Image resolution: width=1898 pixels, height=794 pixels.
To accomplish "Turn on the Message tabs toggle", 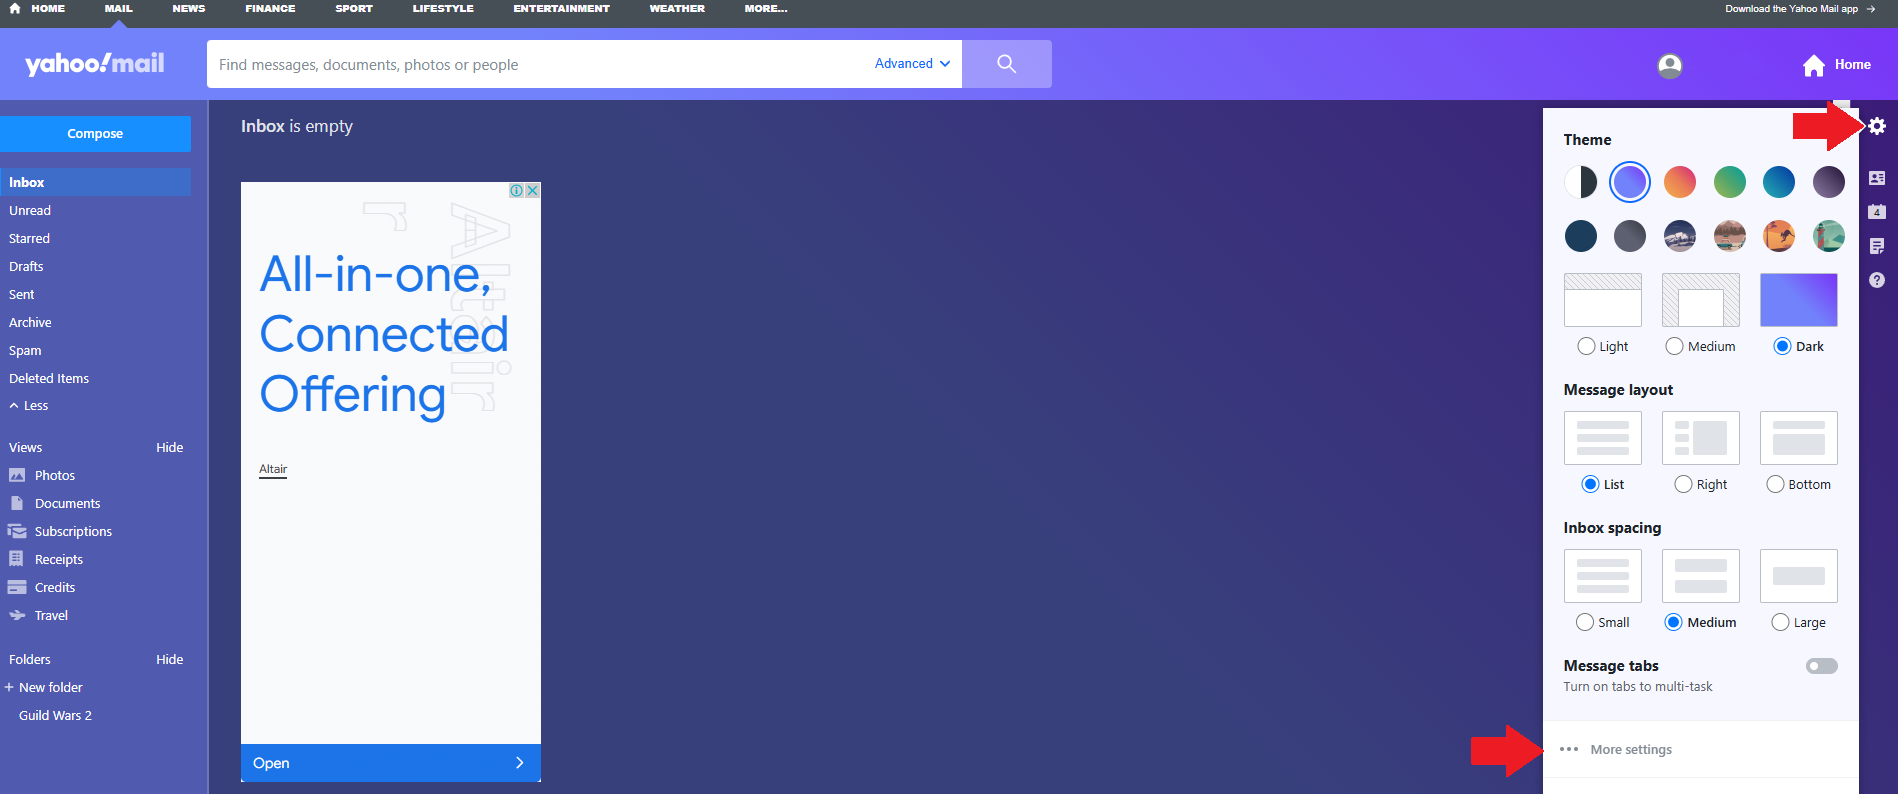I will 1821,666.
